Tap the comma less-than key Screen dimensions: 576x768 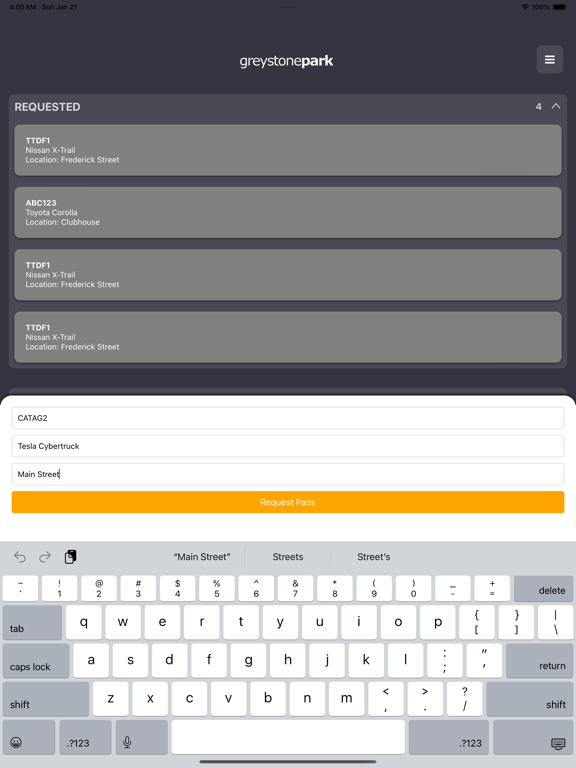[x=385, y=699]
